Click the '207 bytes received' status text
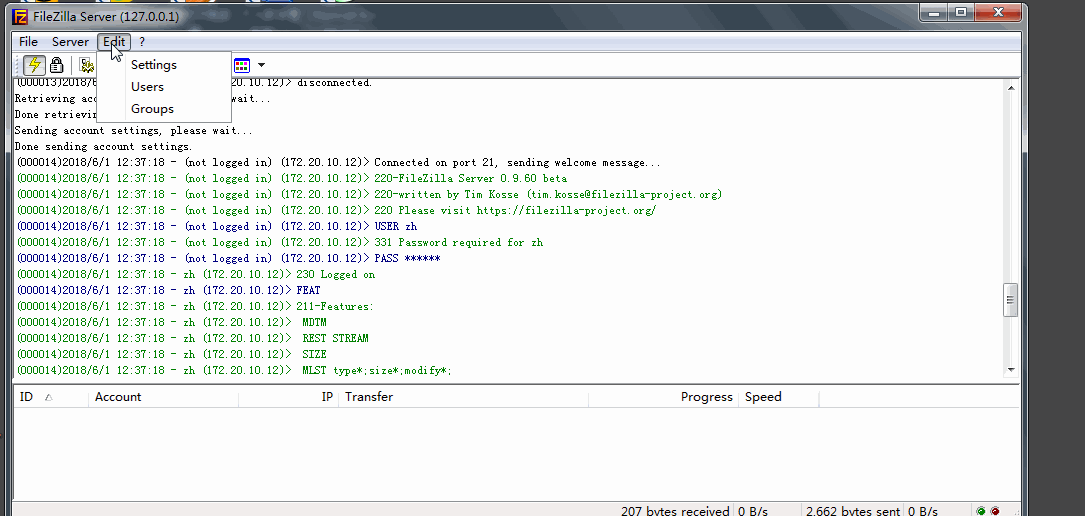The image size is (1085, 516). (675, 511)
